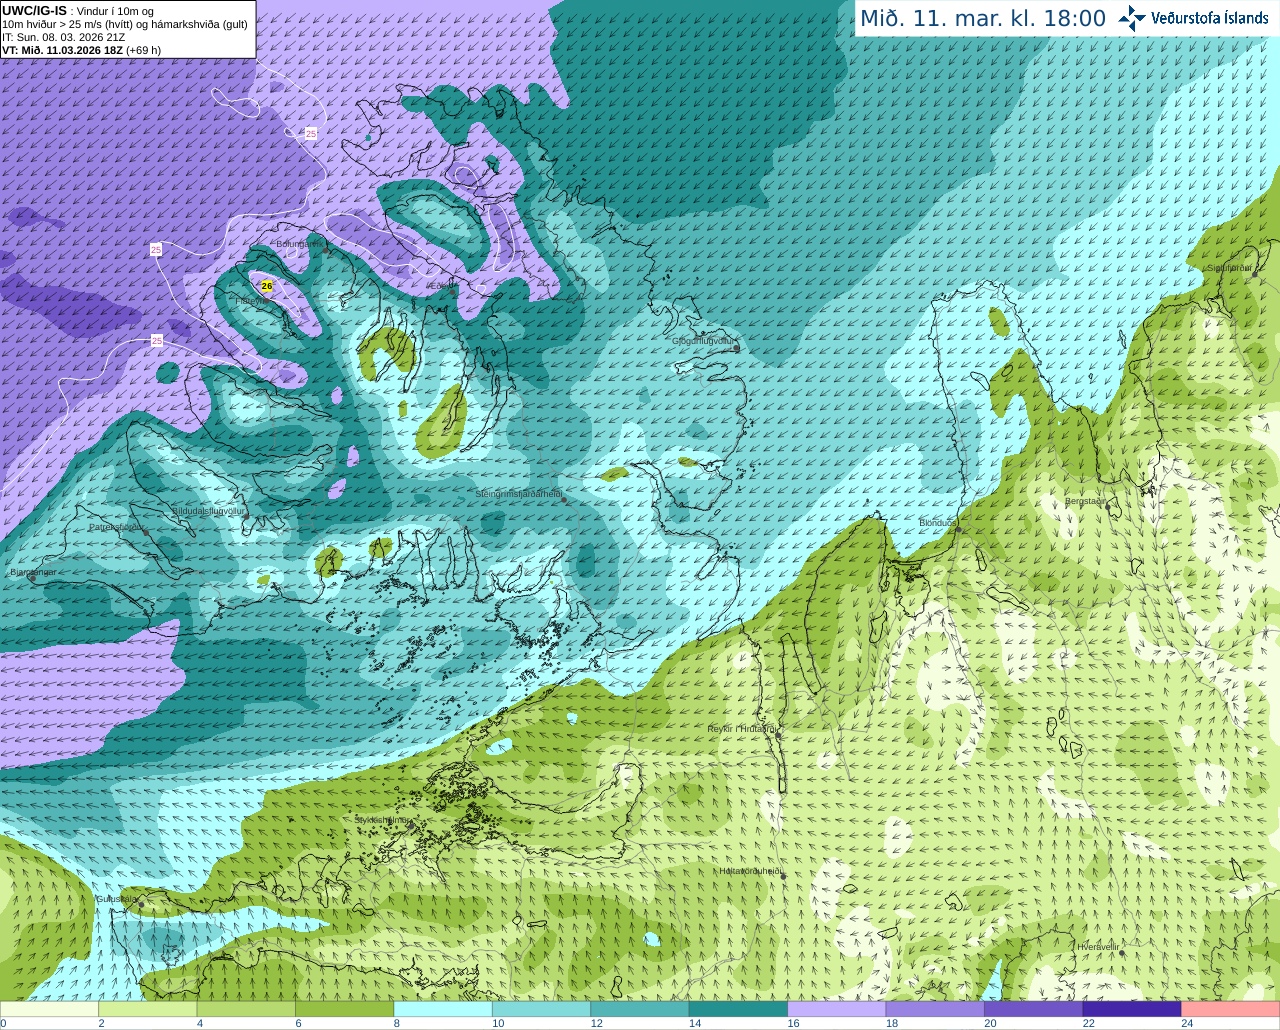Screen dimensions: 1280x1030
Task: Pick the 16–18 m/s lavender swatch
Action: tap(837, 1009)
